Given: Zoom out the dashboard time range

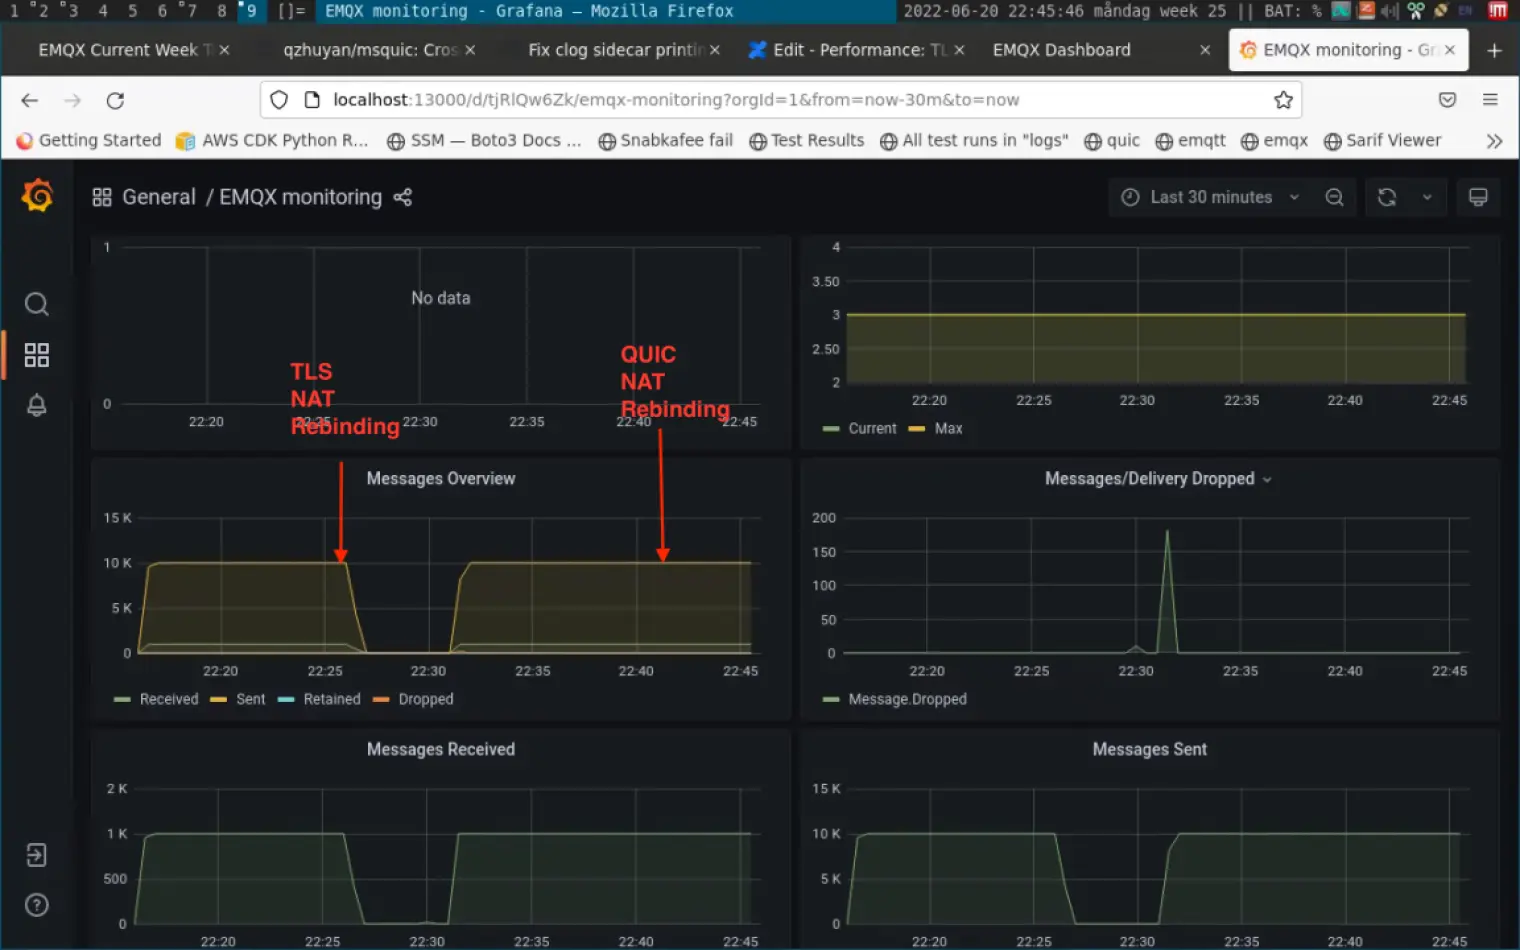Looking at the screenshot, I should tap(1334, 197).
